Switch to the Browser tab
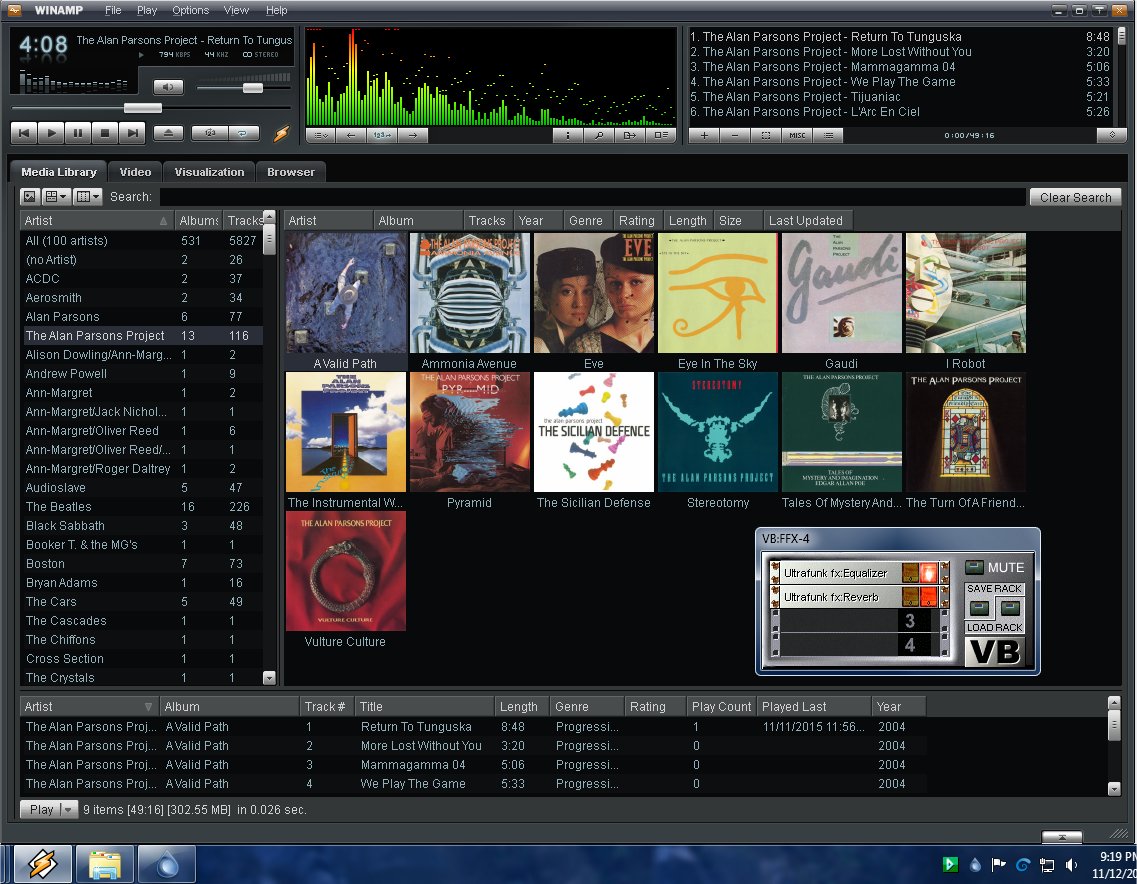 tap(291, 172)
